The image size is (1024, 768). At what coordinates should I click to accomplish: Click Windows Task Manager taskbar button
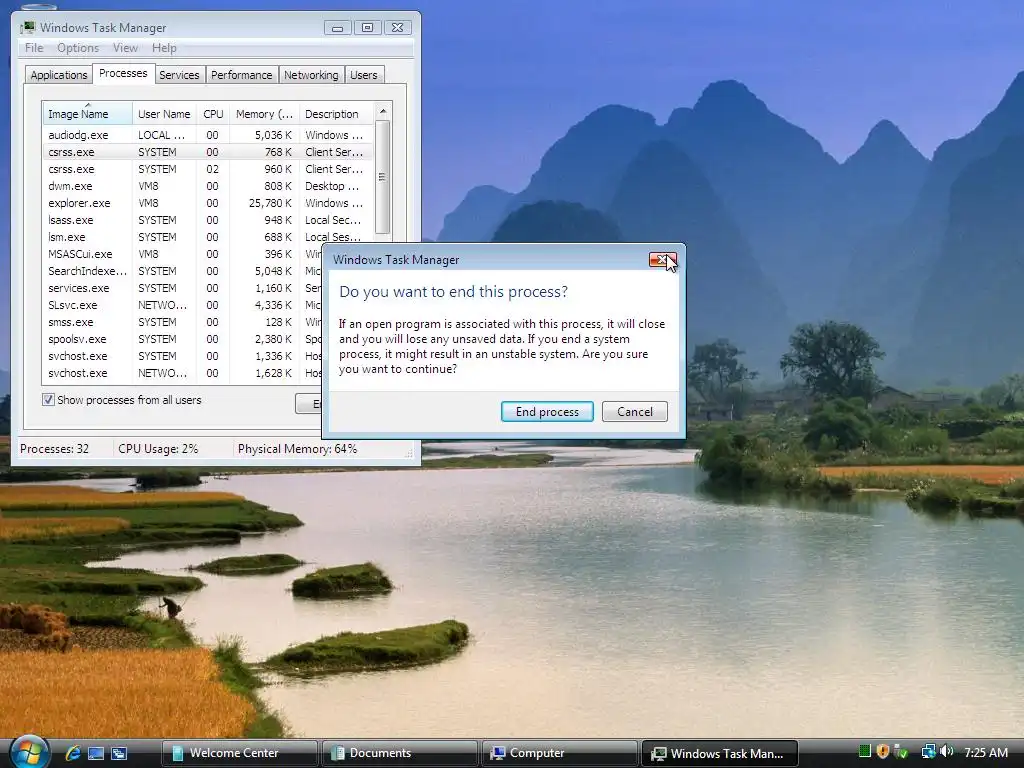[x=719, y=753]
